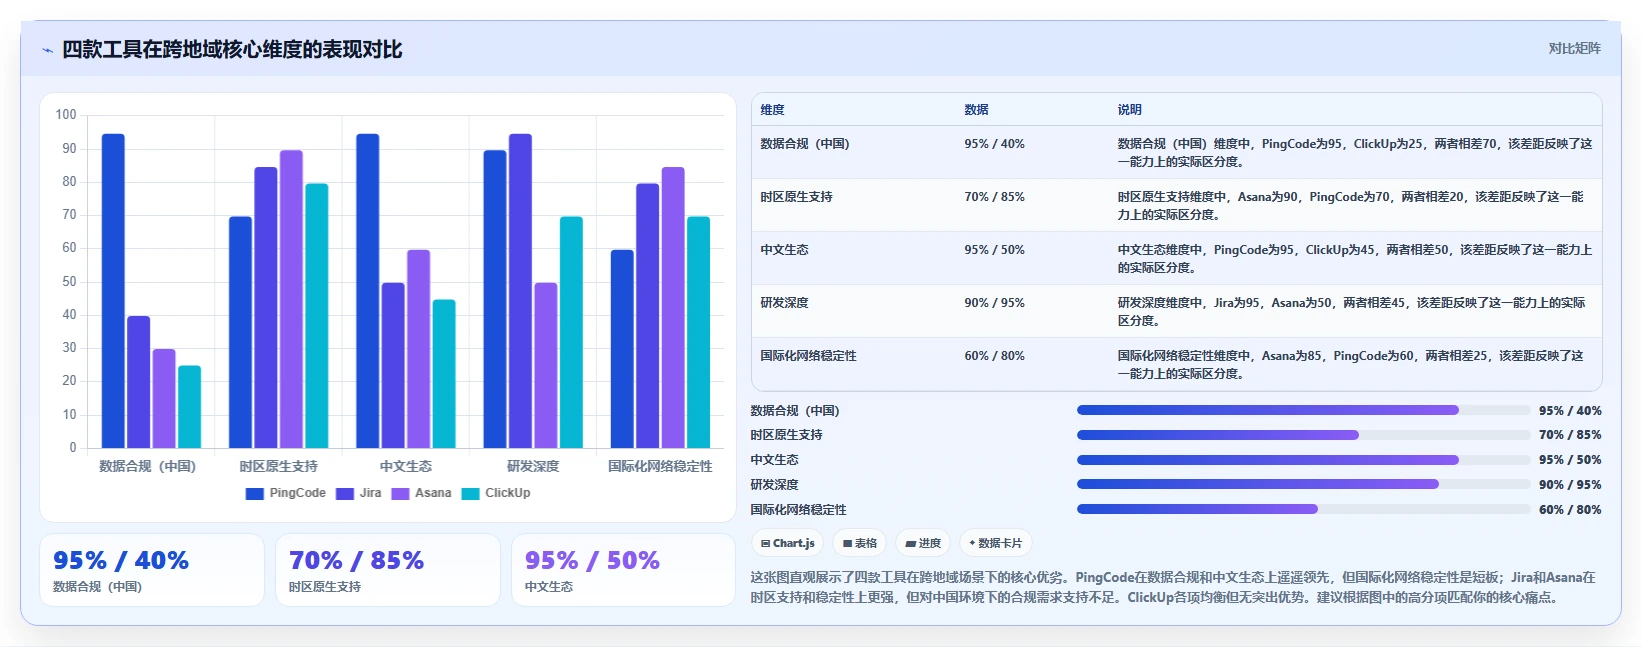Click the 国际化网络稳定性 progress bar
The image size is (1642, 647).
click(1303, 509)
